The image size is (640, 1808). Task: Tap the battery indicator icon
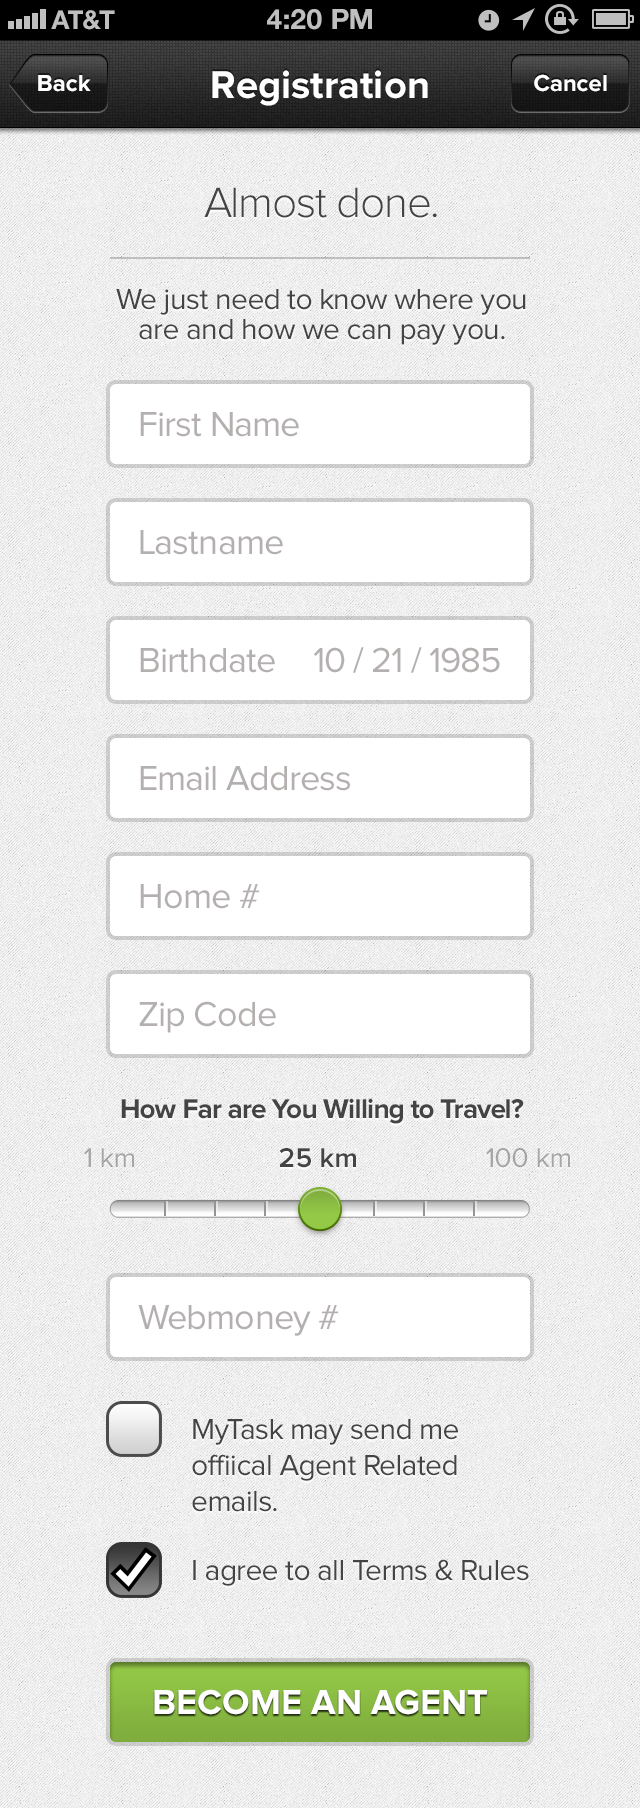click(611, 20)
